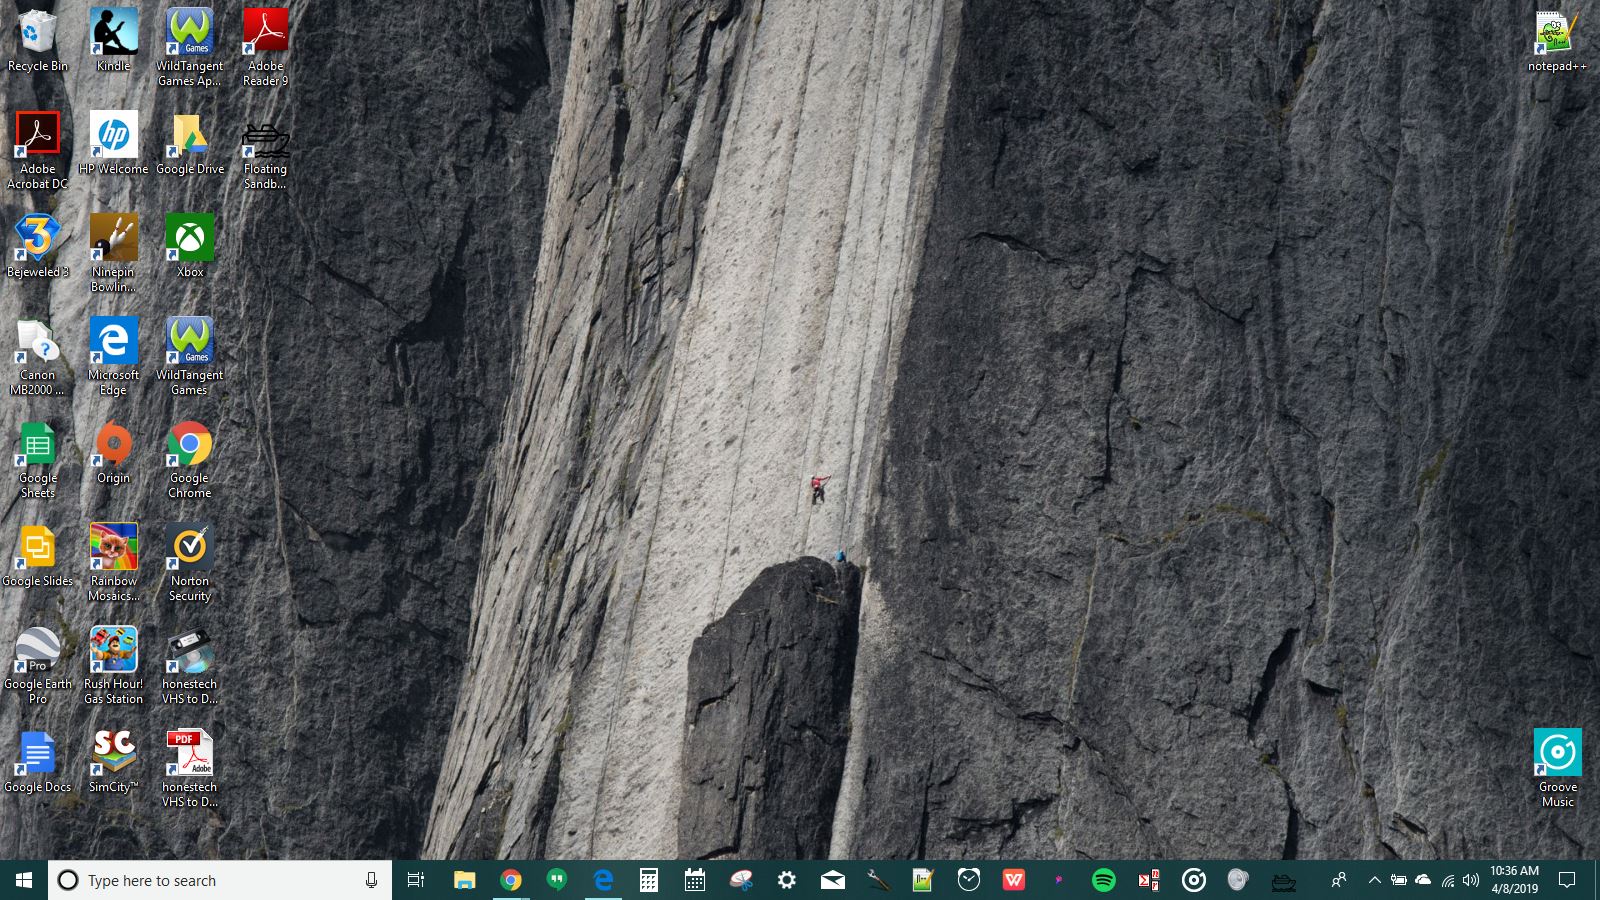Open Spotify from the taskbar

[x=1103, y=880]
